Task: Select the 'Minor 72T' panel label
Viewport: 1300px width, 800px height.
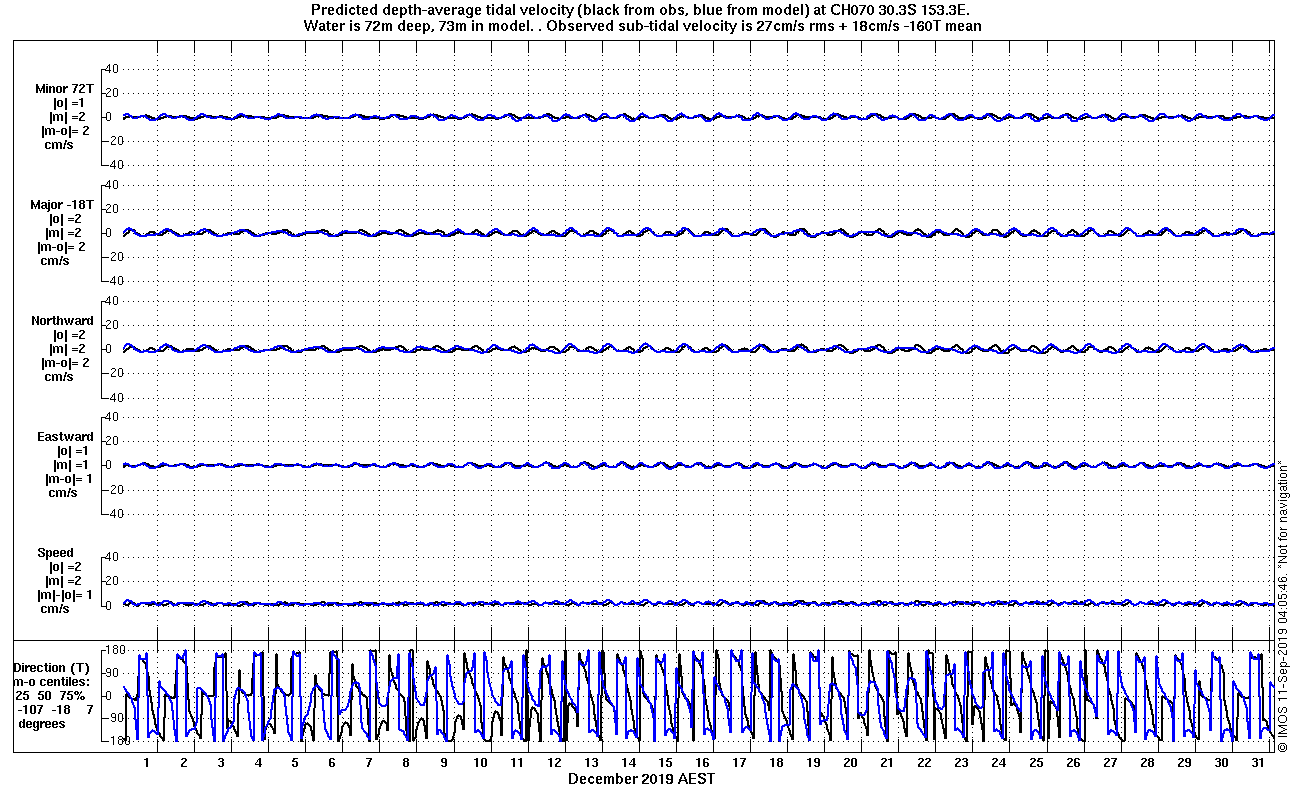Action: point(64,89)
